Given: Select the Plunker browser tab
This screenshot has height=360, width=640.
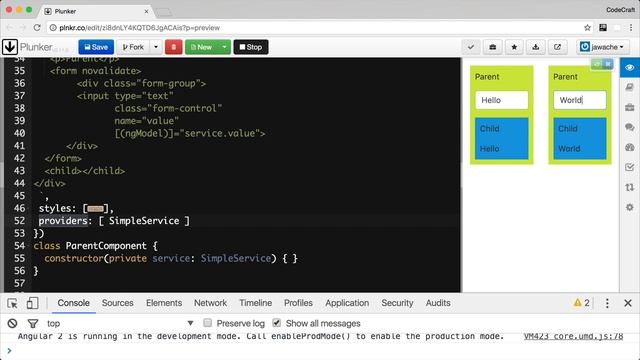Looking at the screenshot, I should (97, 11).
